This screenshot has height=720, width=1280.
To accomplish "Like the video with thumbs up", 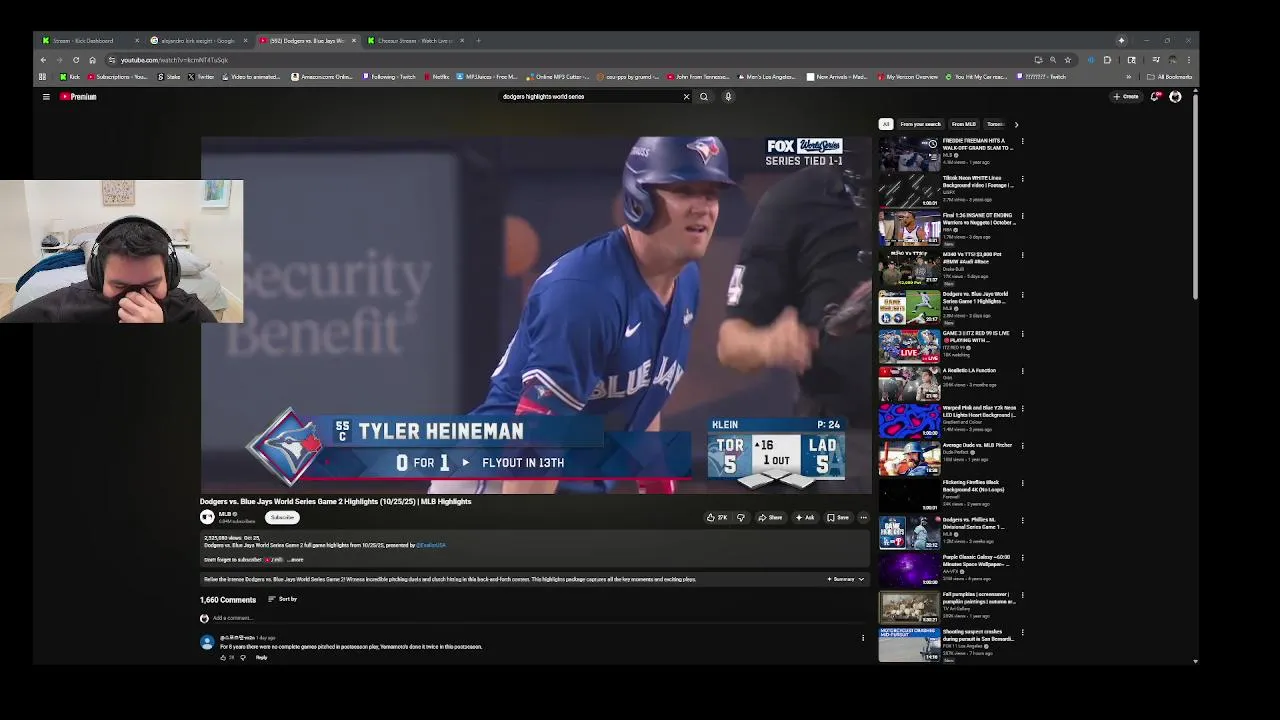I will point(717,518).
